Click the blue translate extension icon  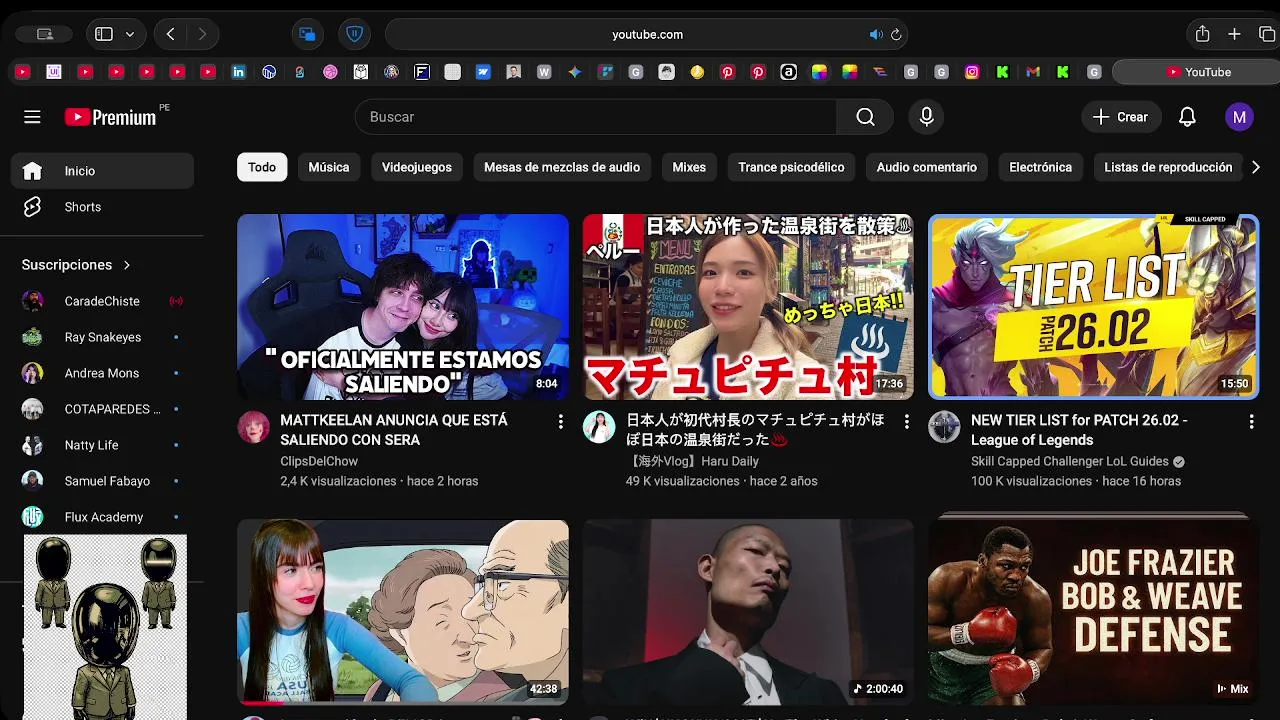pos(307,34)
